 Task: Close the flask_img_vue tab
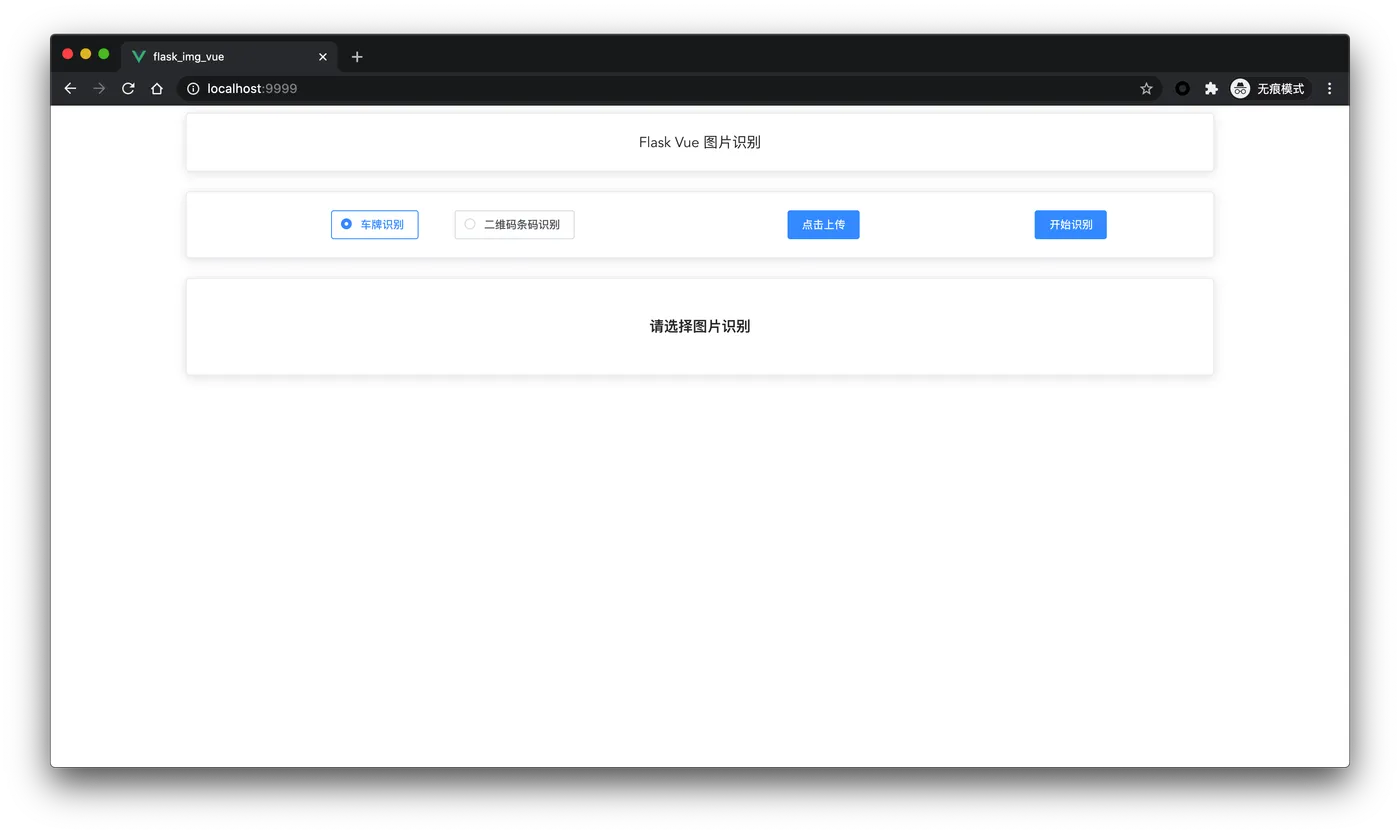tap(323, 57)
